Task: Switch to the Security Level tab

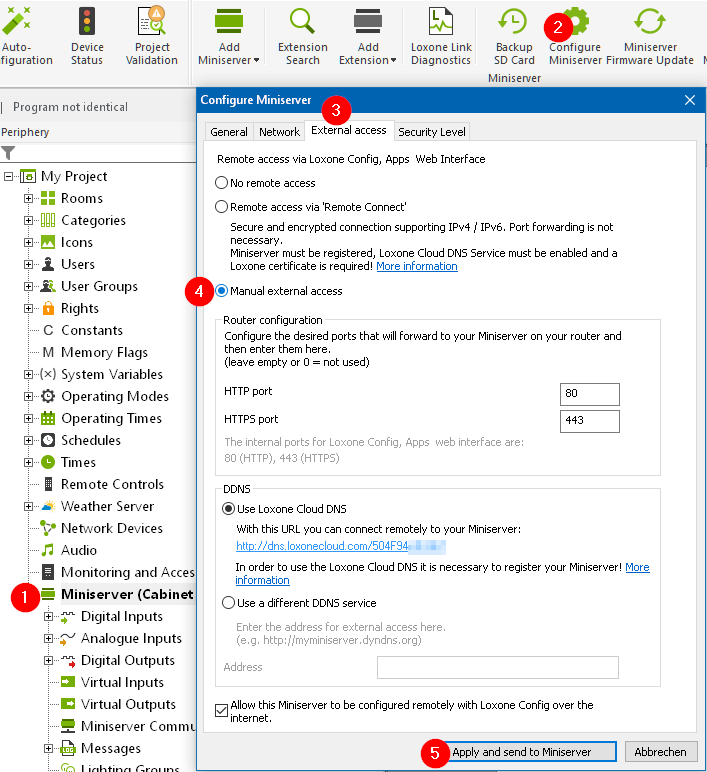Action: [431, 132]
